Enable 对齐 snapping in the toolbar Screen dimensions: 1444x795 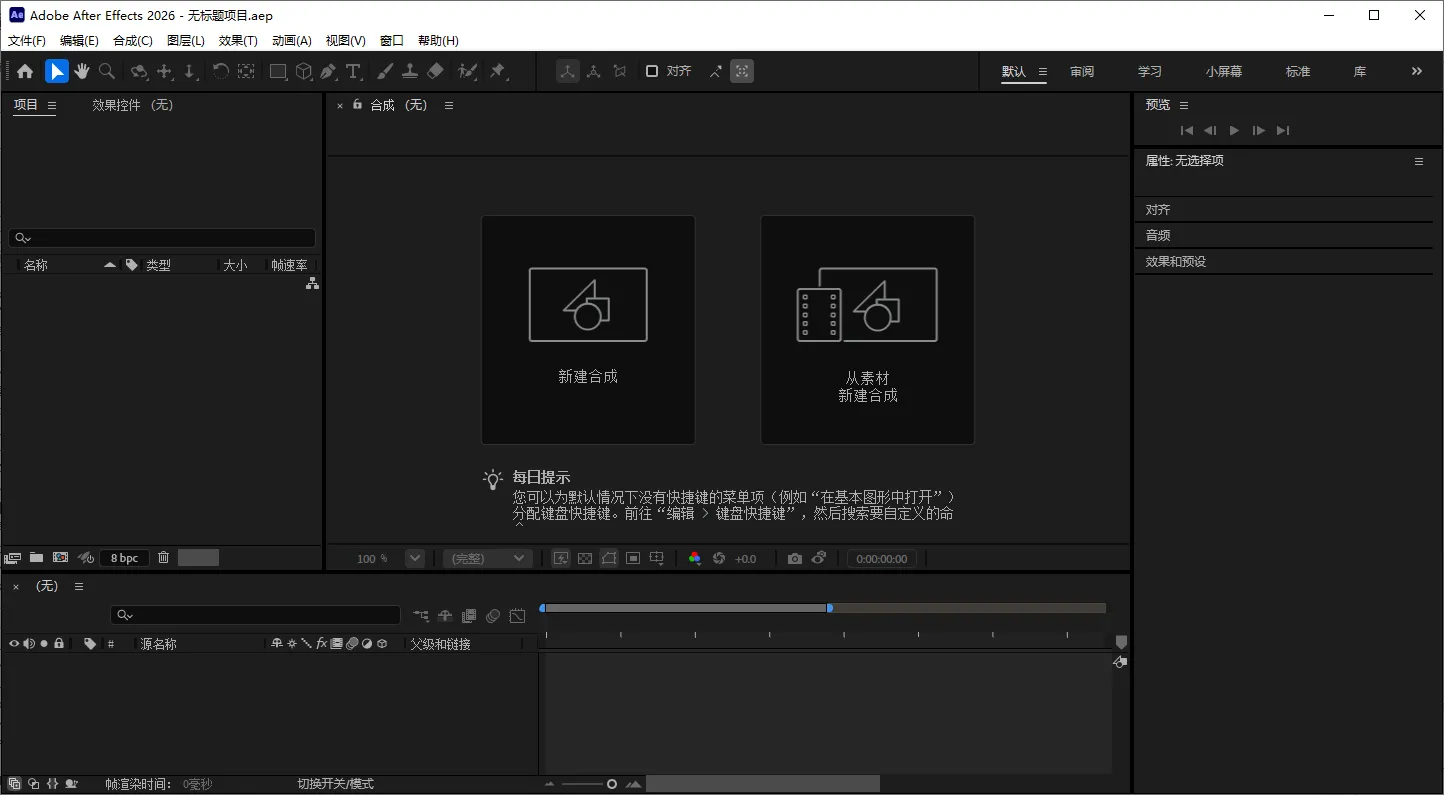click(652, 71)
